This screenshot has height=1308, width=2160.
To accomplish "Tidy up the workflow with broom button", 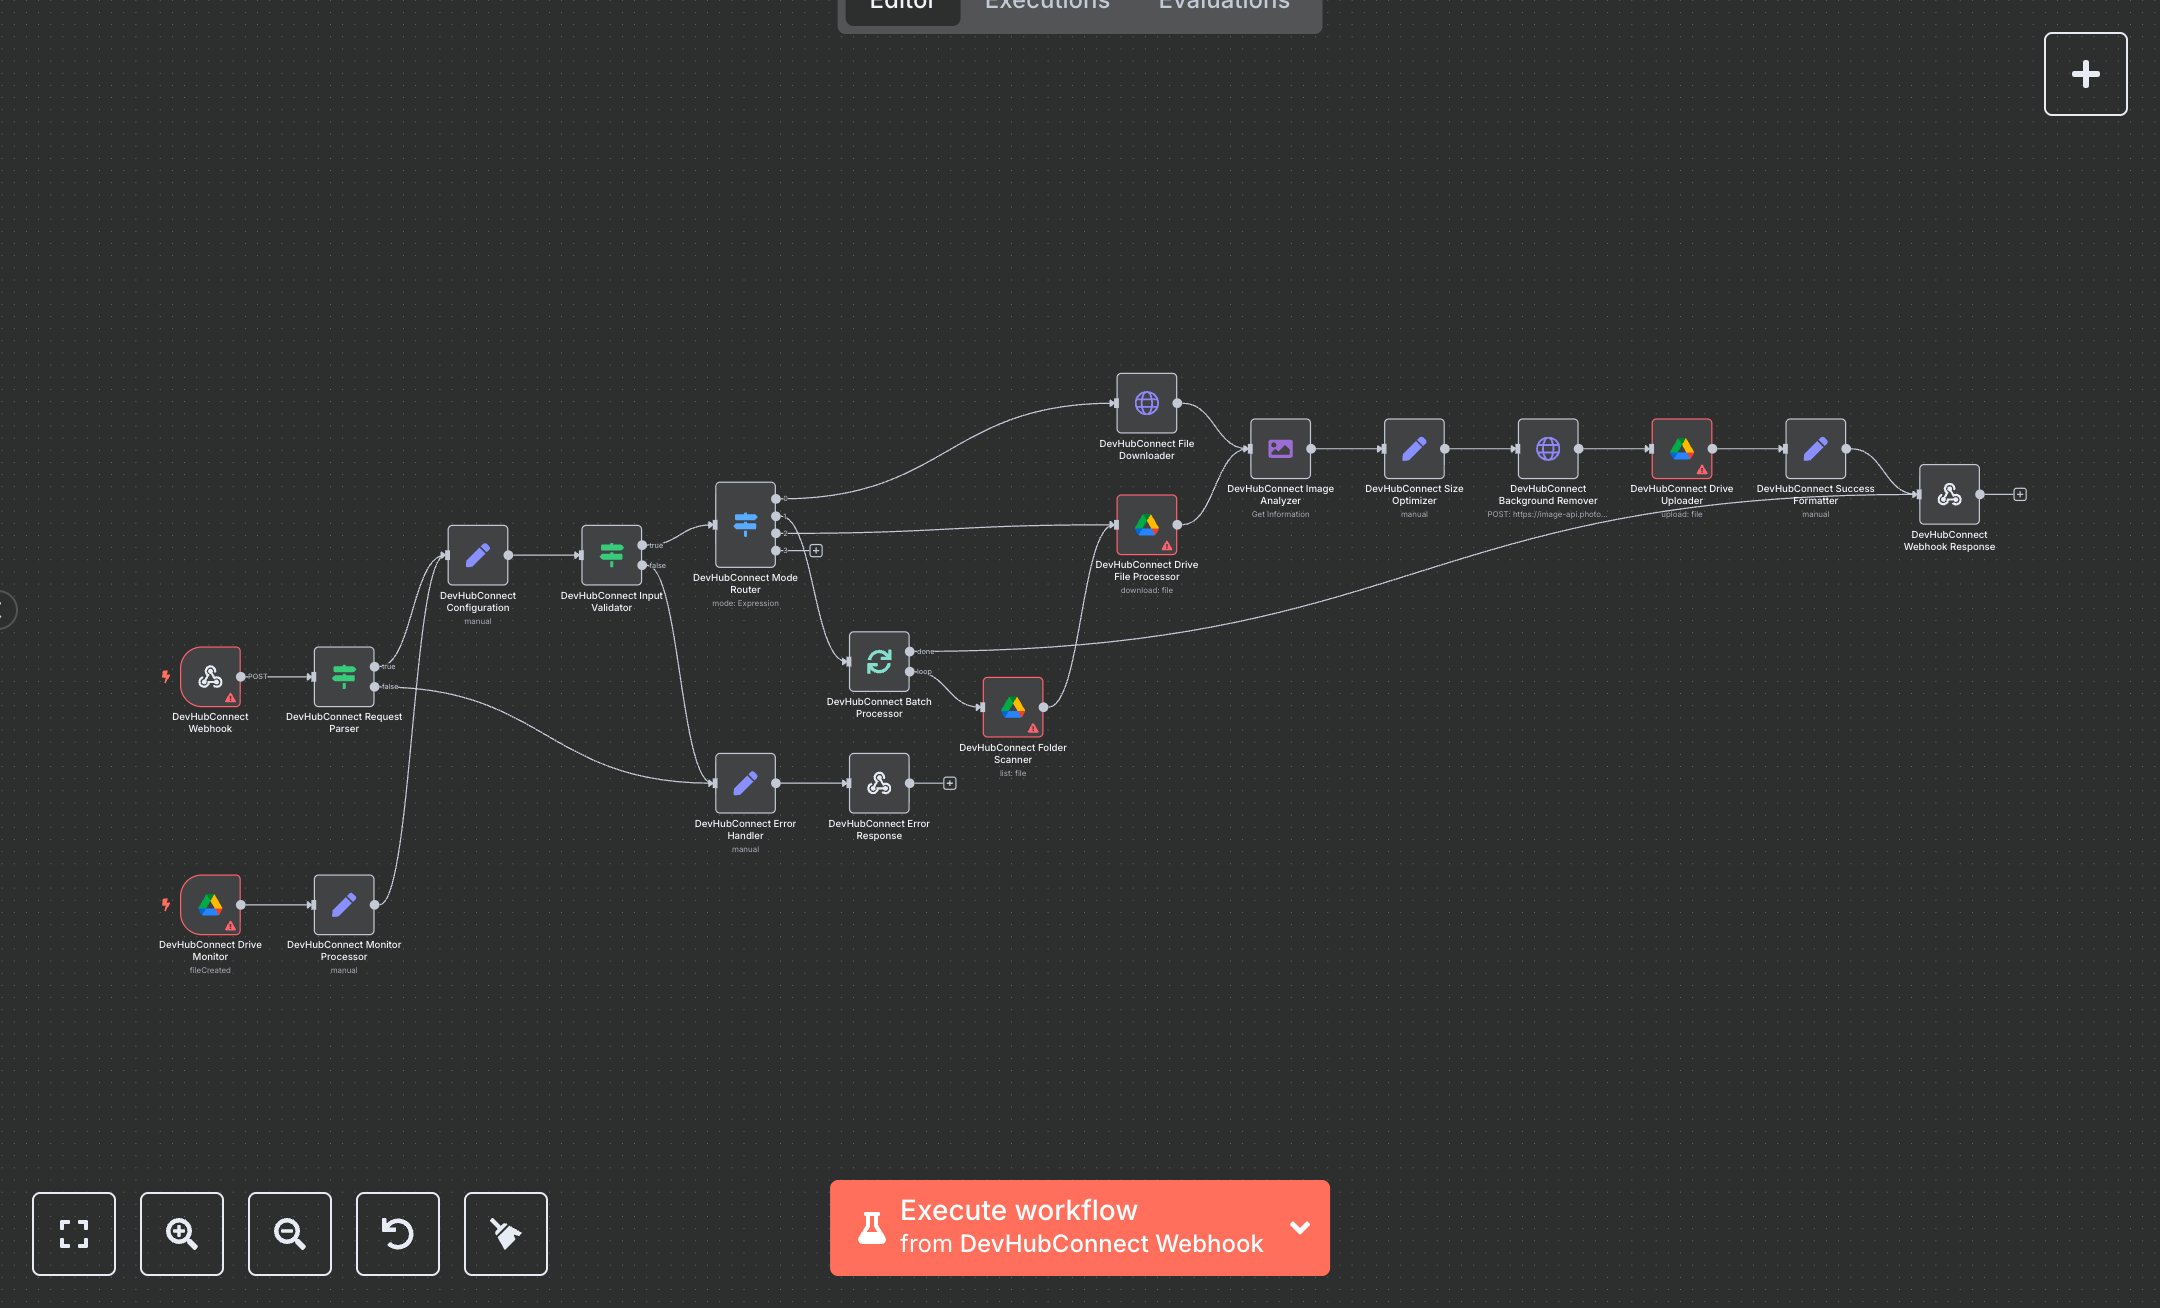I will pos(506,1234).
